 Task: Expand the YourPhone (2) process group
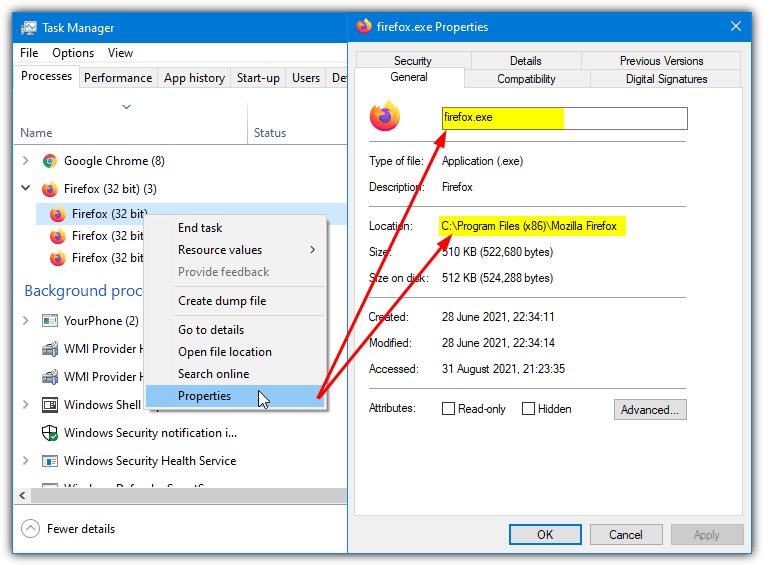coord(26,320)
